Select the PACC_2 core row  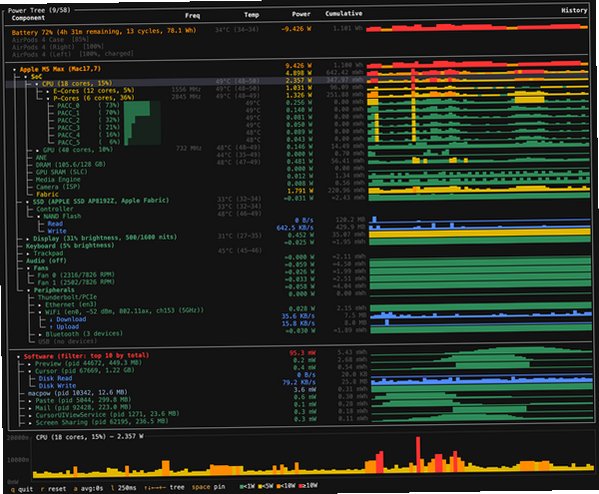pyautogui.click(x=89, y=120)
